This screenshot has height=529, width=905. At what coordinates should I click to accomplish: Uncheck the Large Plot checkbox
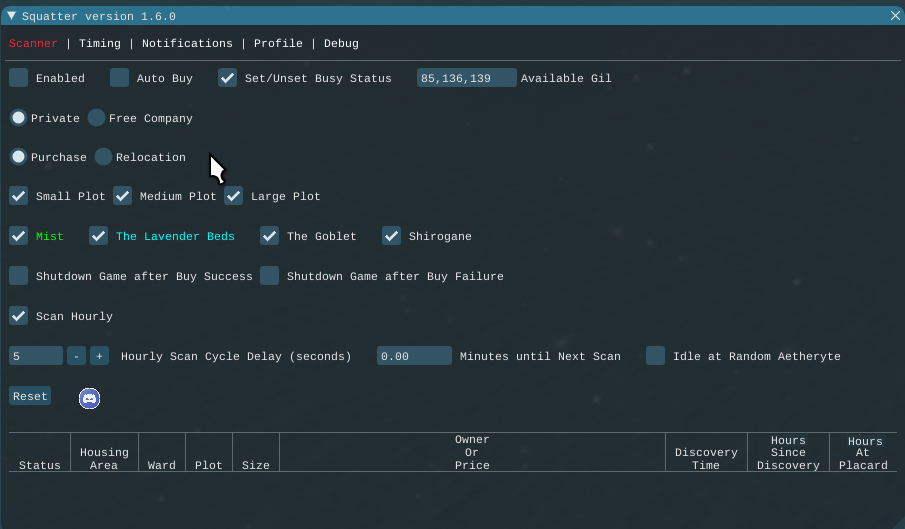pyautogui.click(x=233, y=196)
